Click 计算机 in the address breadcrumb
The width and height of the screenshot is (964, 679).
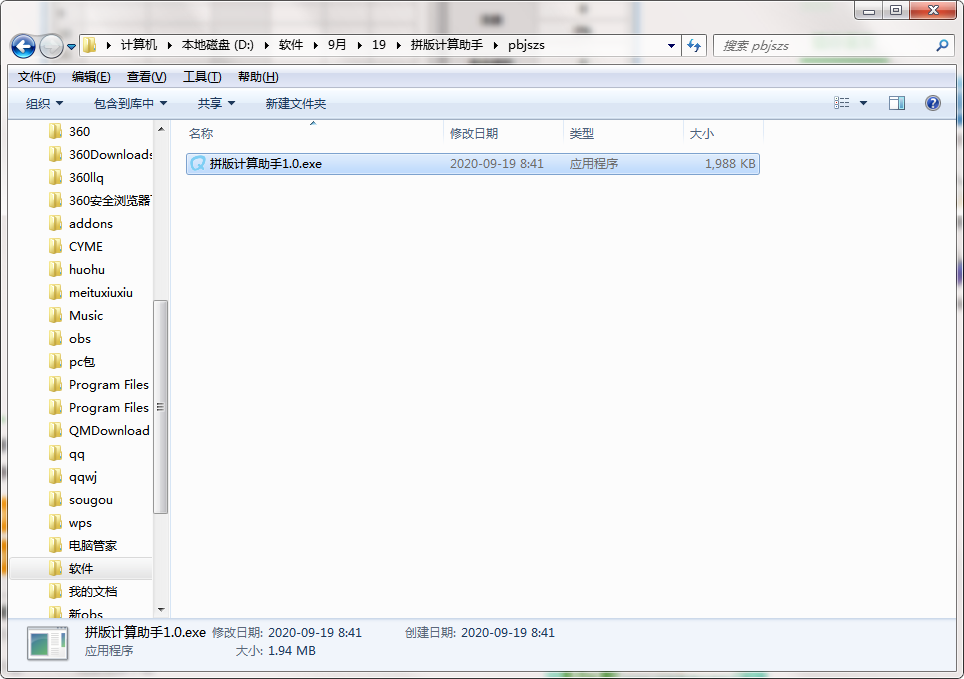(x=139, y=45)
